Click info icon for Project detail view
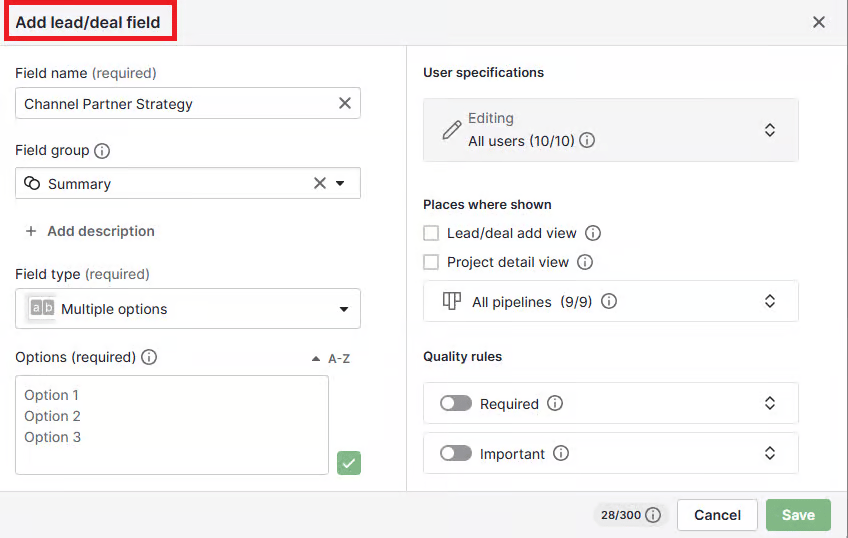The width and height of the screenshot is (848, 538). (x=585, y=262)
